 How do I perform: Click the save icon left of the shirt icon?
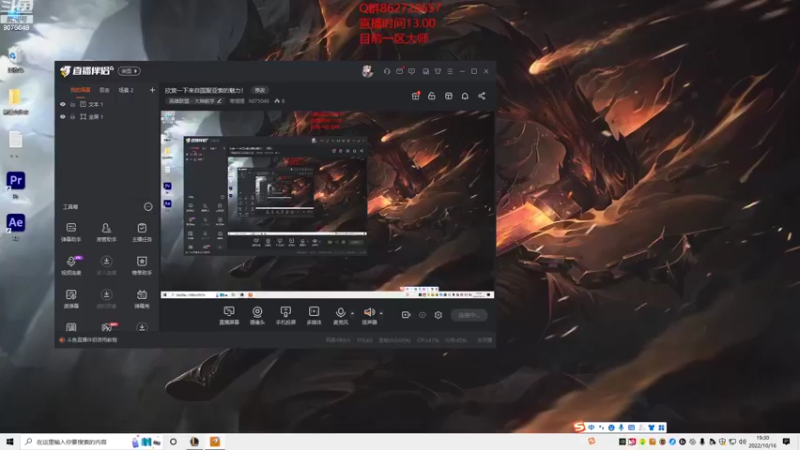(x=426, y=71)
